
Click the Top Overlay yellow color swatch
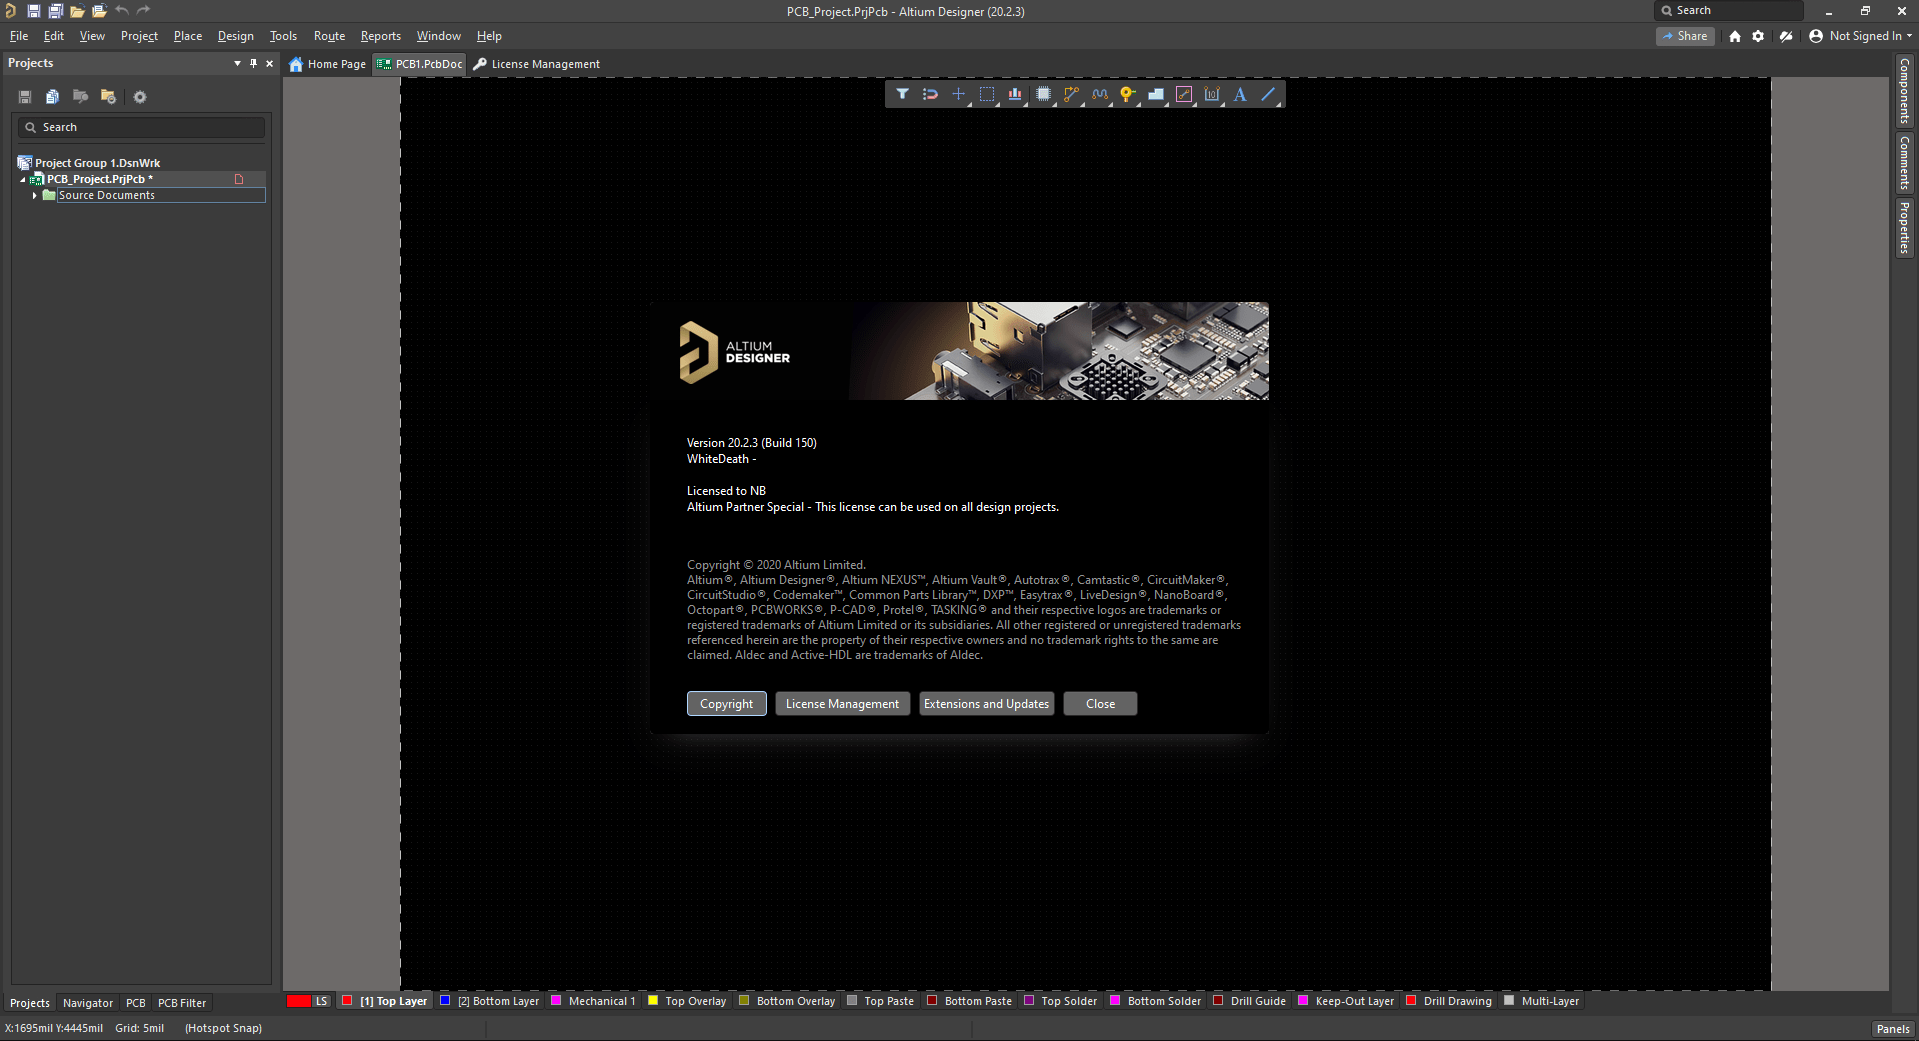(x=653, y=1000)
